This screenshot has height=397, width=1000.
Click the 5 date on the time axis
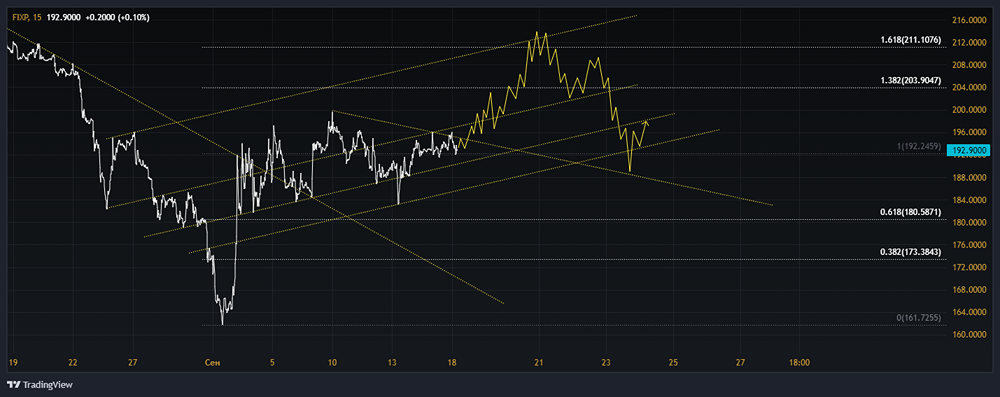pos(272,363)
